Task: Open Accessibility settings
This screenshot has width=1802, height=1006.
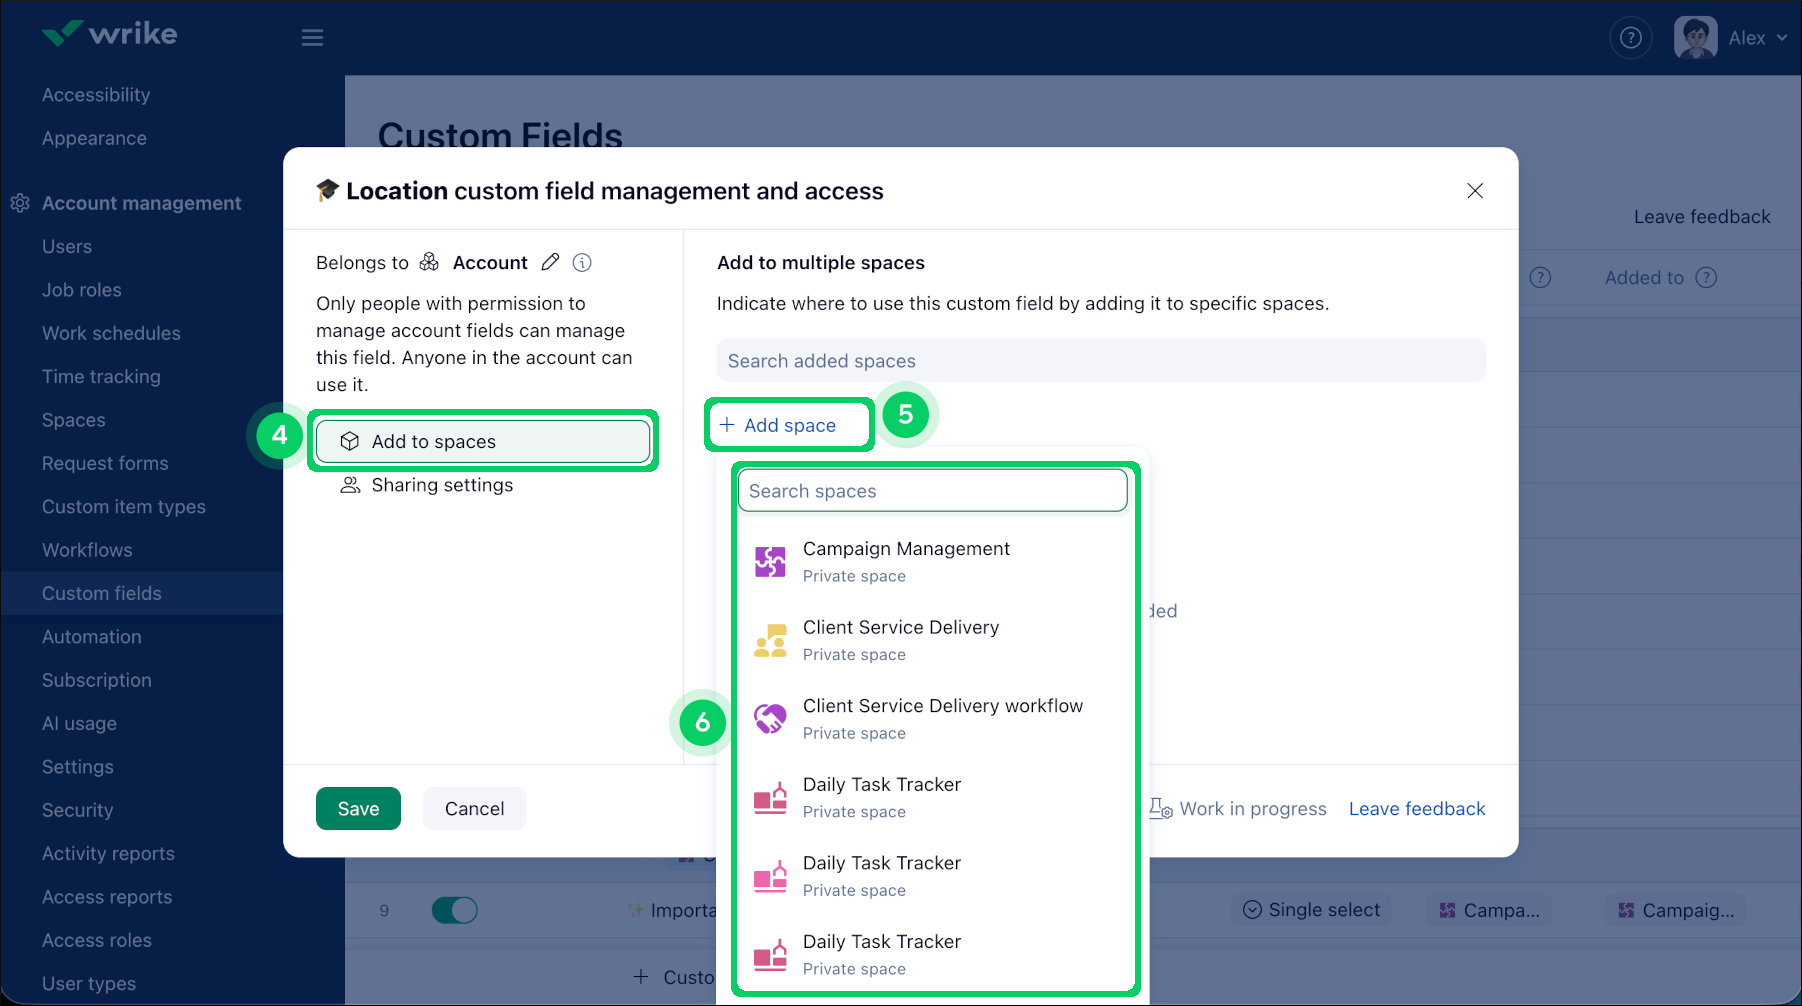Action: coord(96,95)
